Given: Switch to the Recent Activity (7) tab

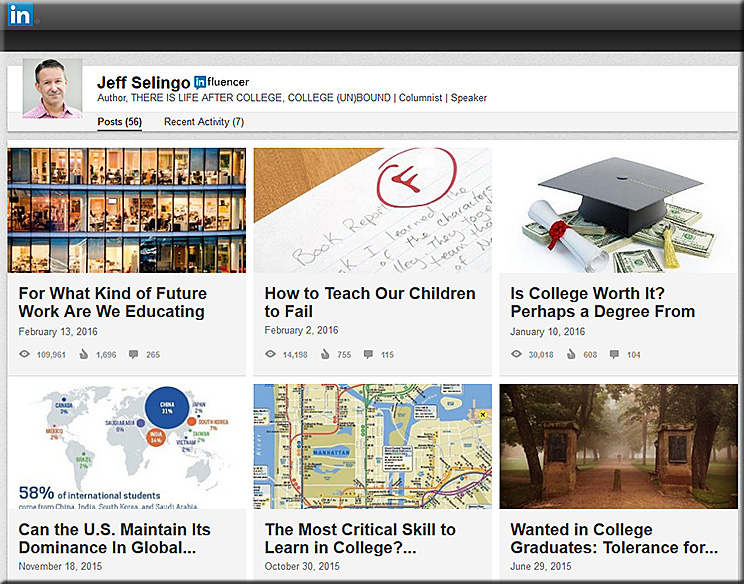Looking at the screenshot, I should pyautogui.click(x=204, y=122).
